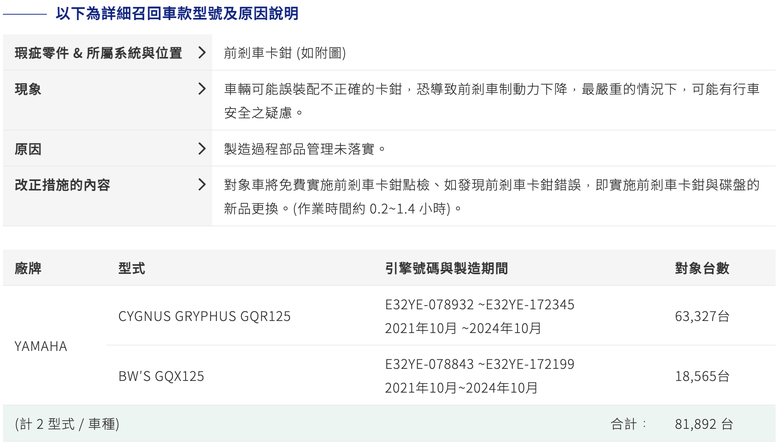
Task: Click the YAMAHA brand cell
Action: [41, 346]
